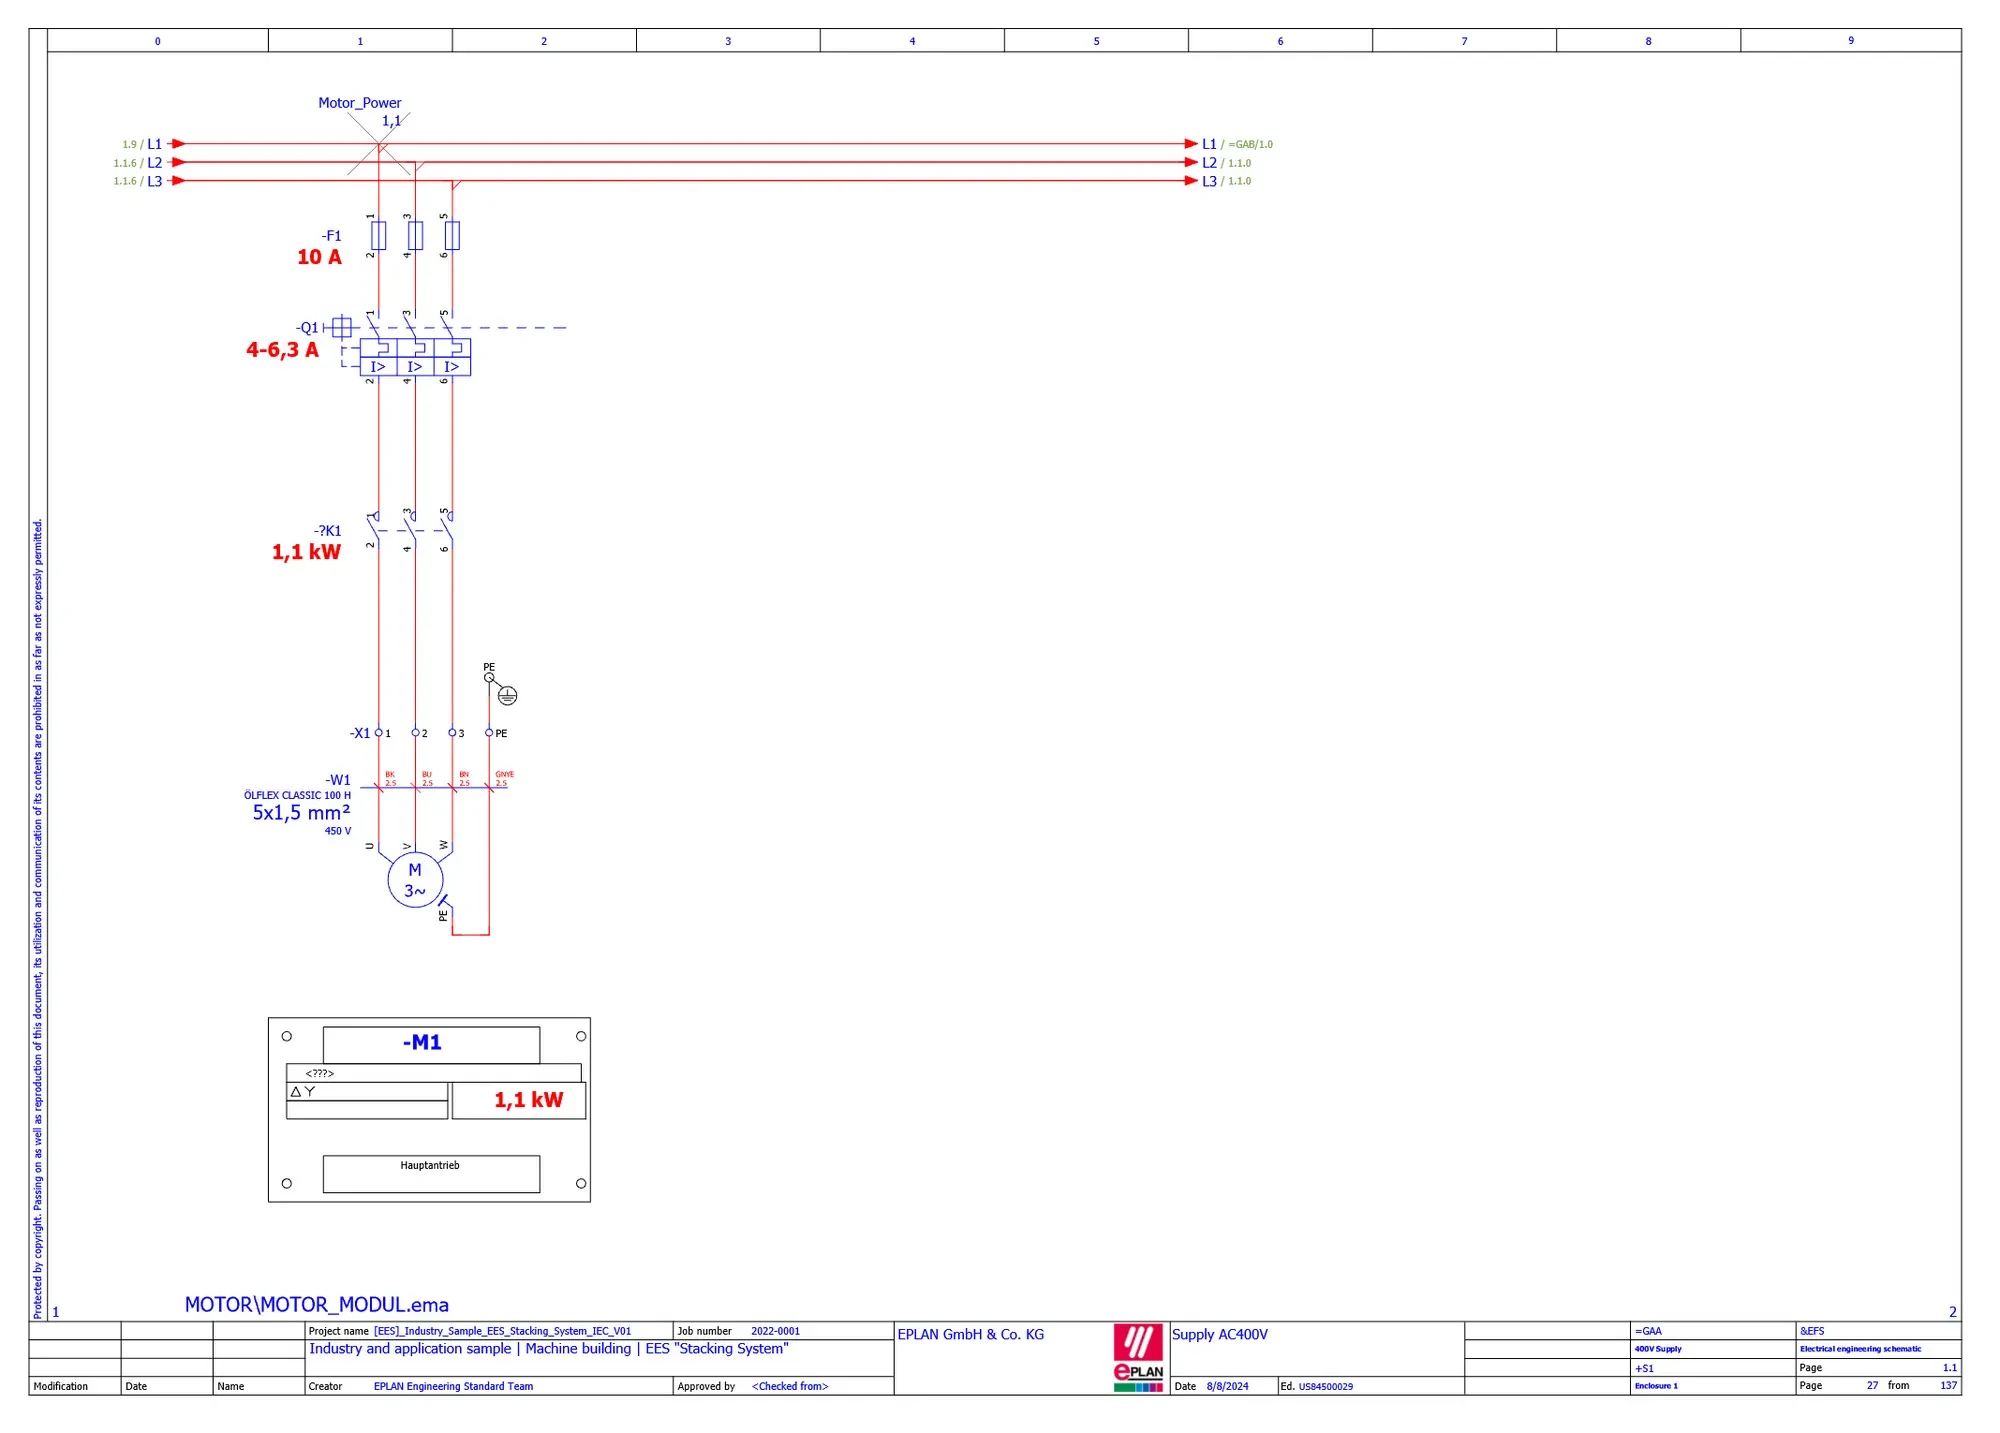Select the first I> overcurrent block of Q1

pyautogui.click(x=378, y=367)
